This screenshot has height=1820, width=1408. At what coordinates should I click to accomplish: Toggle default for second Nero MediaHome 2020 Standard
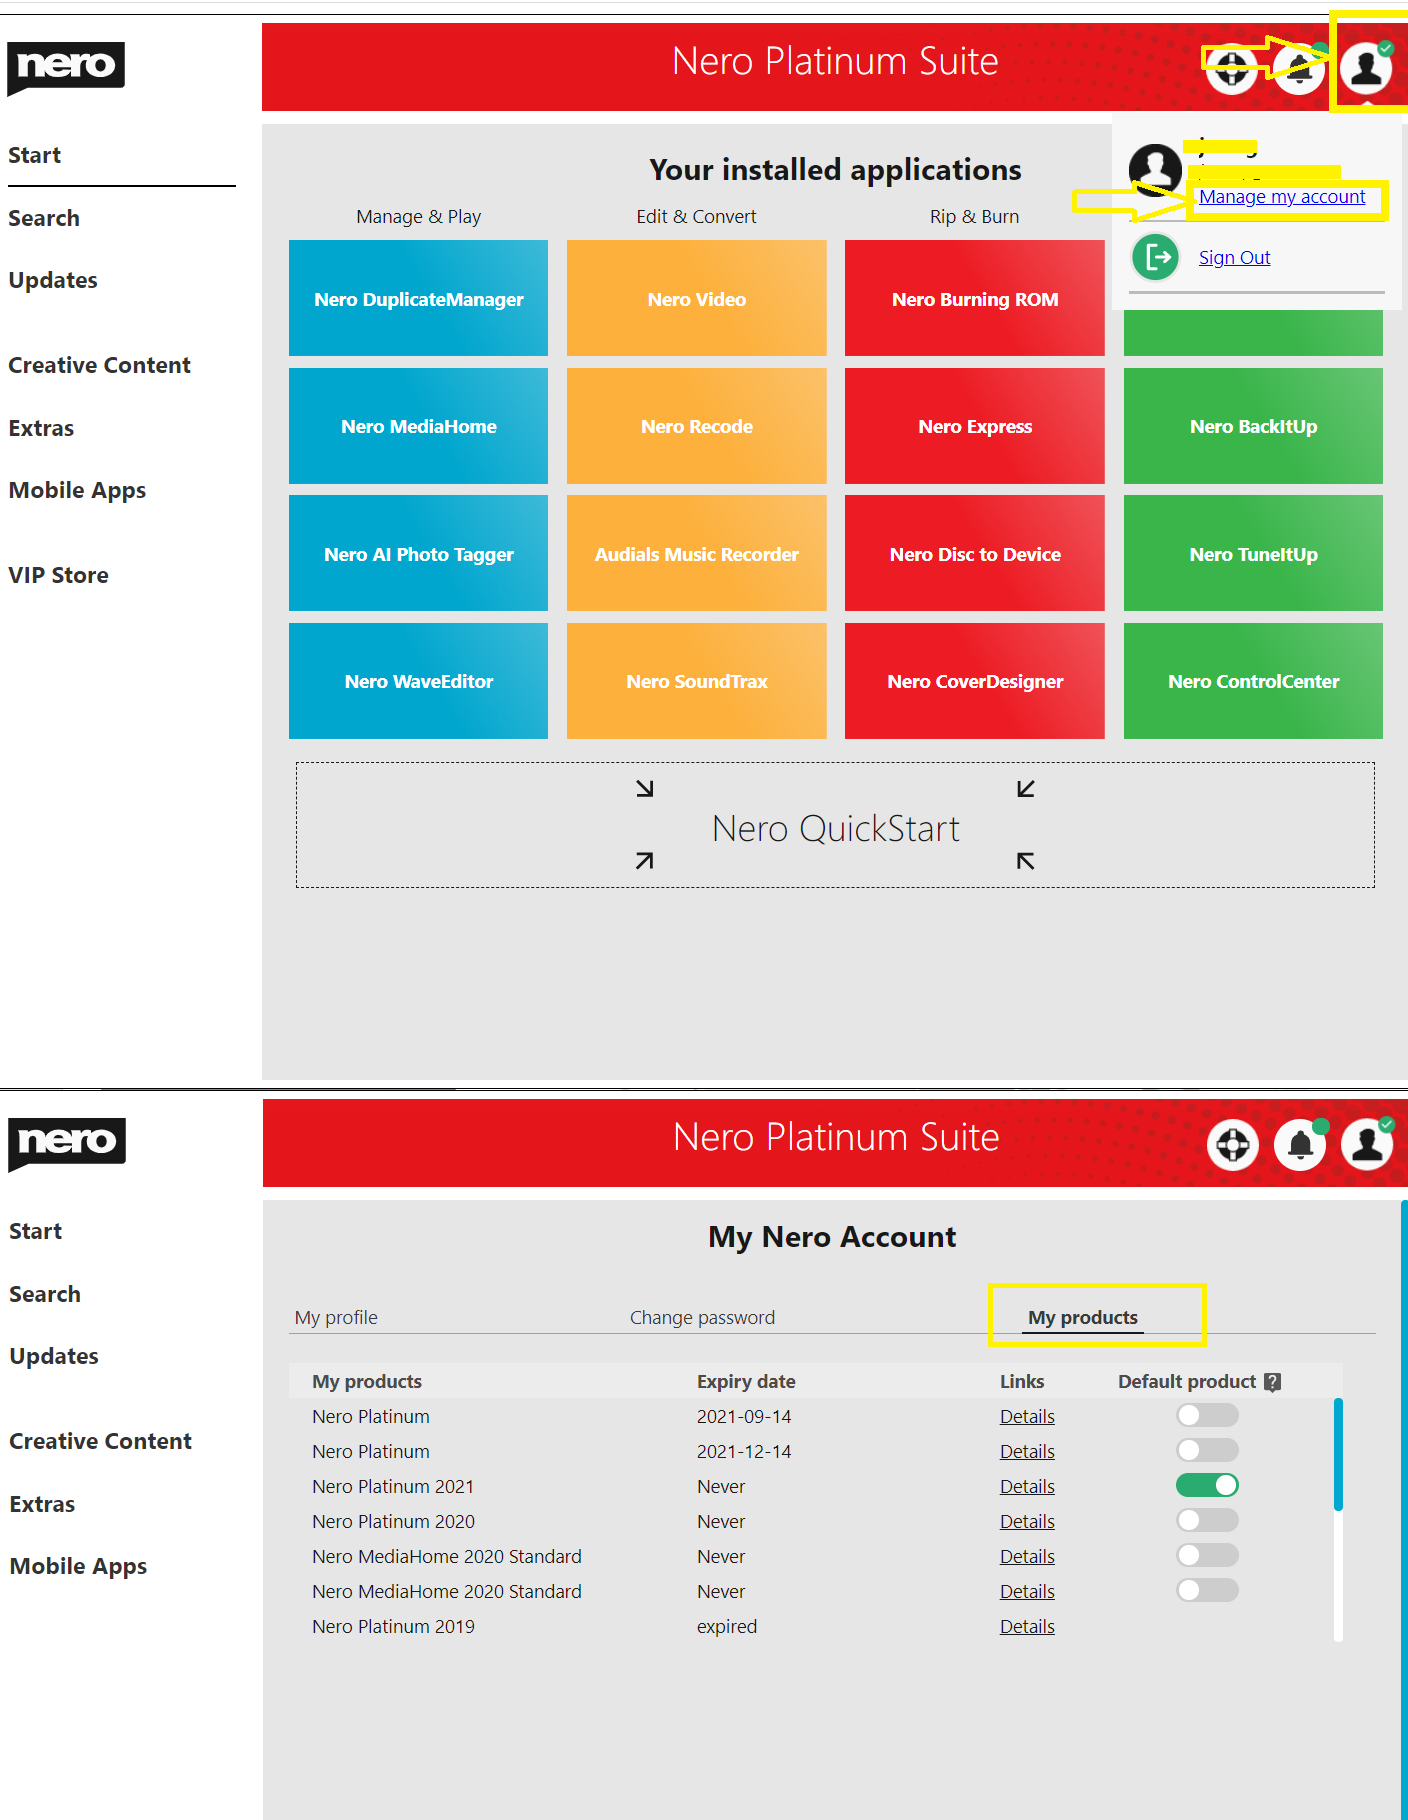tap(1207, 1590)
